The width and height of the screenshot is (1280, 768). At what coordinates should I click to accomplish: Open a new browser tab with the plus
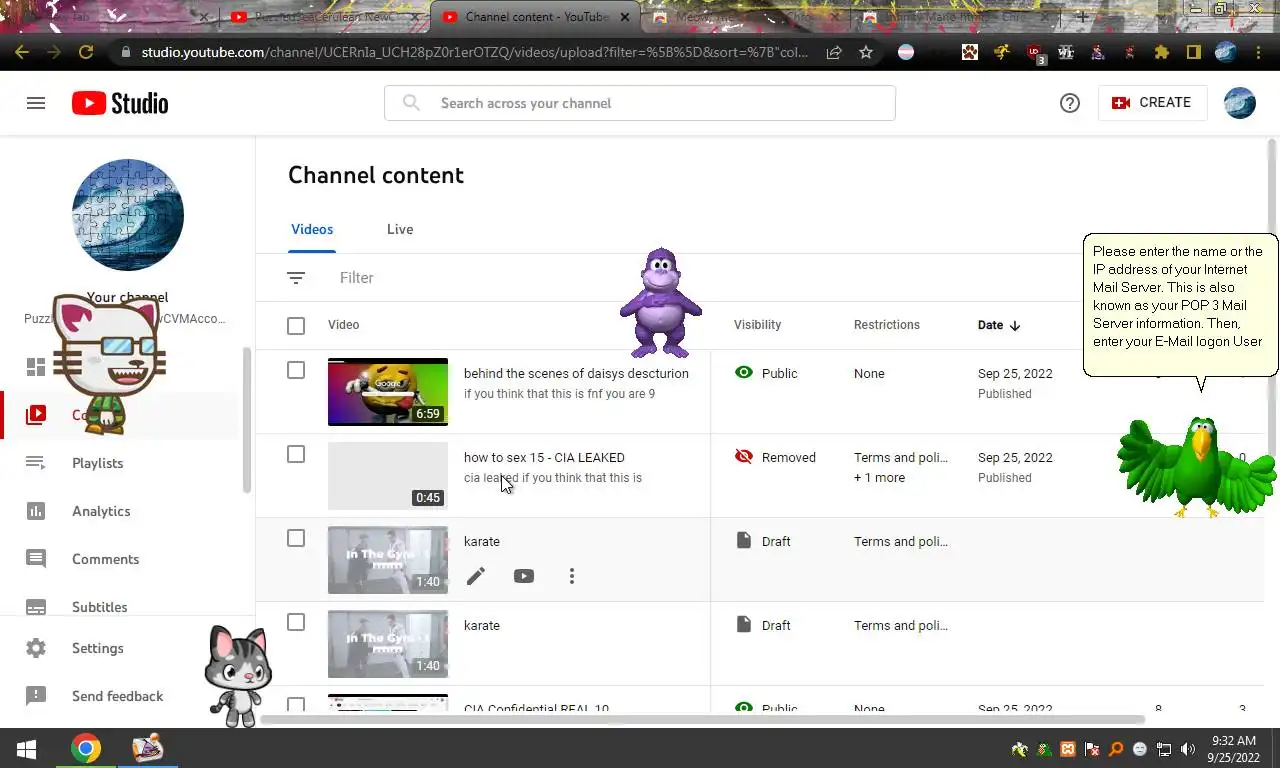pyautogui.click(x=1082, y=17)
